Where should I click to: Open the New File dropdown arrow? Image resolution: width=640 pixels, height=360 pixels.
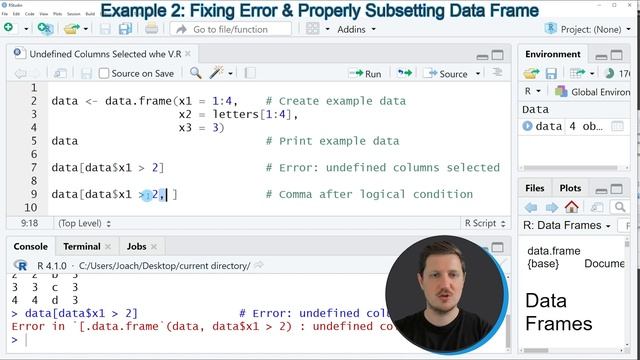(x=26, y=29)
